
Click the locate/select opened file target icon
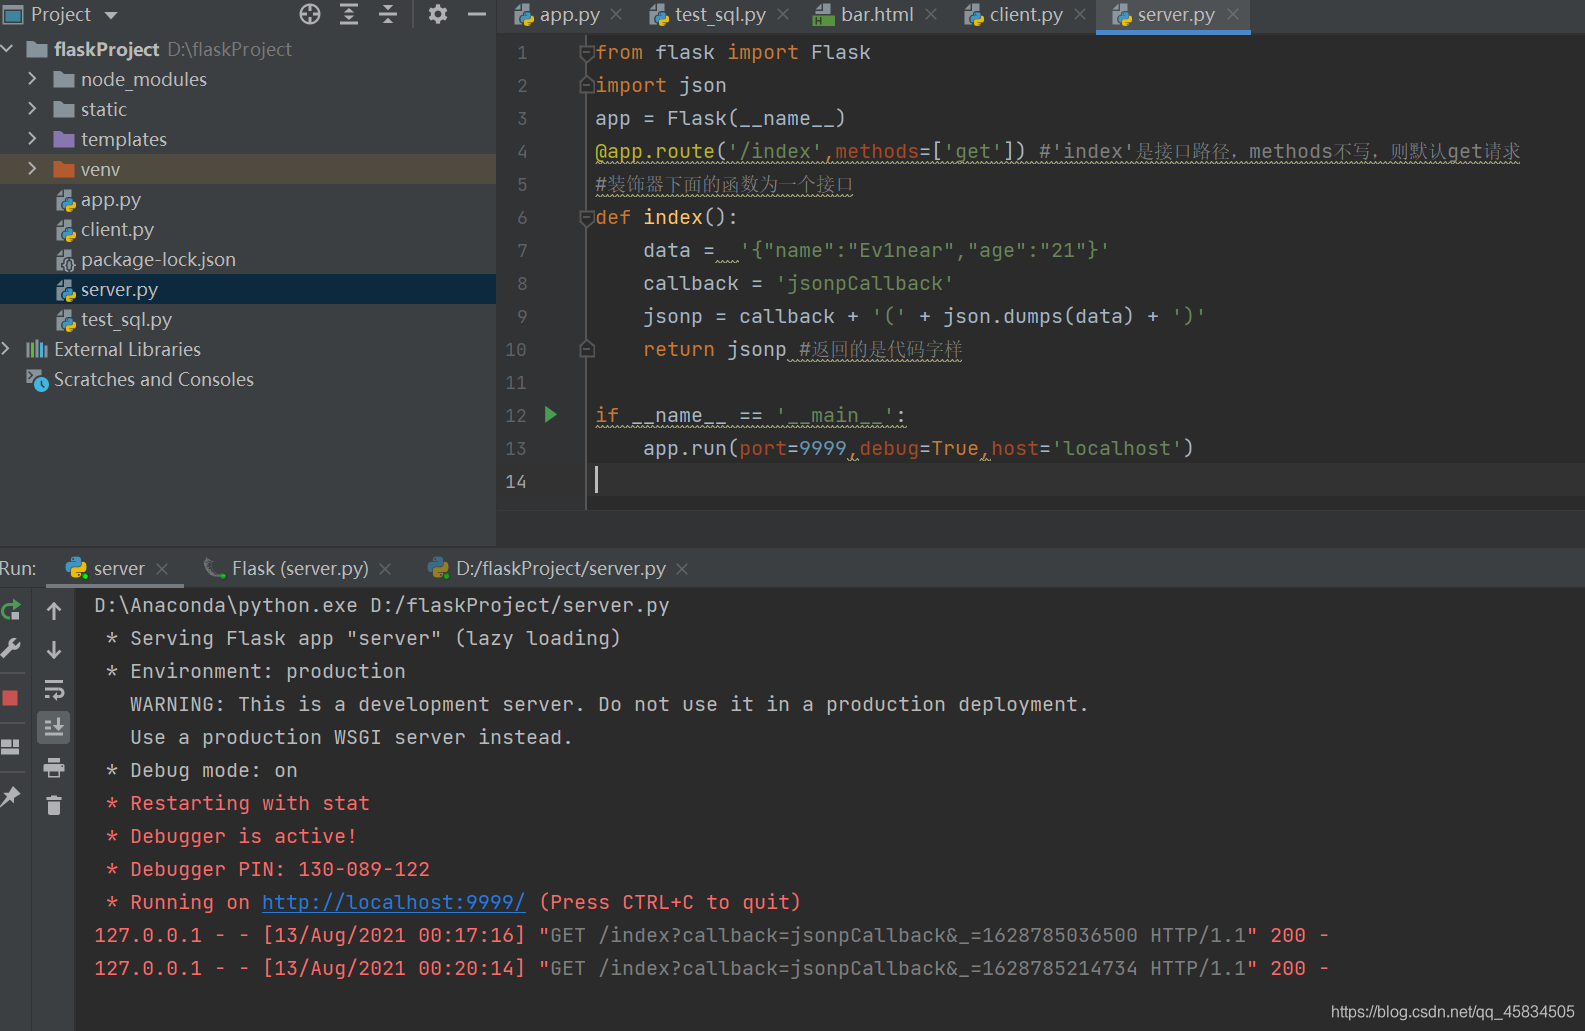(310, 14)
